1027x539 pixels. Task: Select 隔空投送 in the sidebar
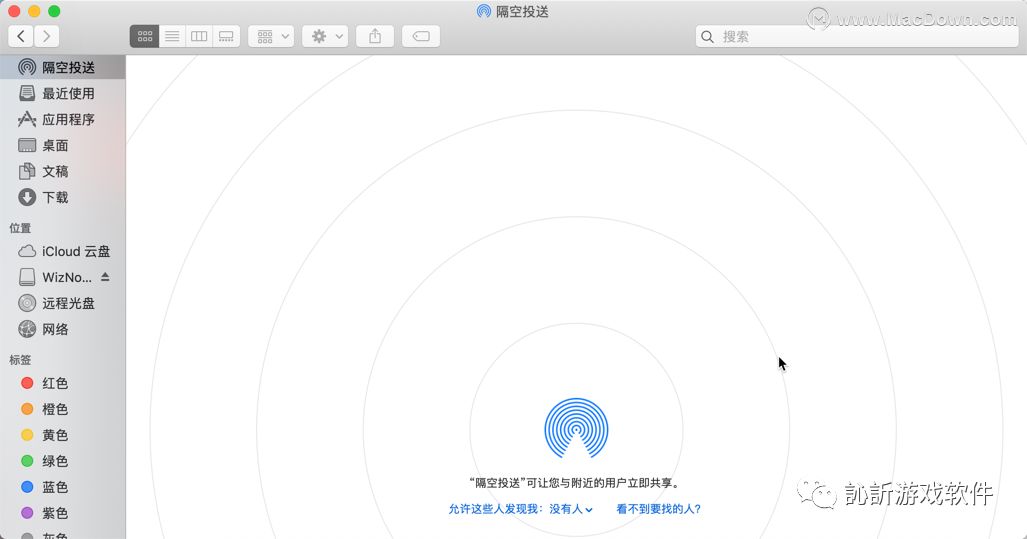(62, 67)
